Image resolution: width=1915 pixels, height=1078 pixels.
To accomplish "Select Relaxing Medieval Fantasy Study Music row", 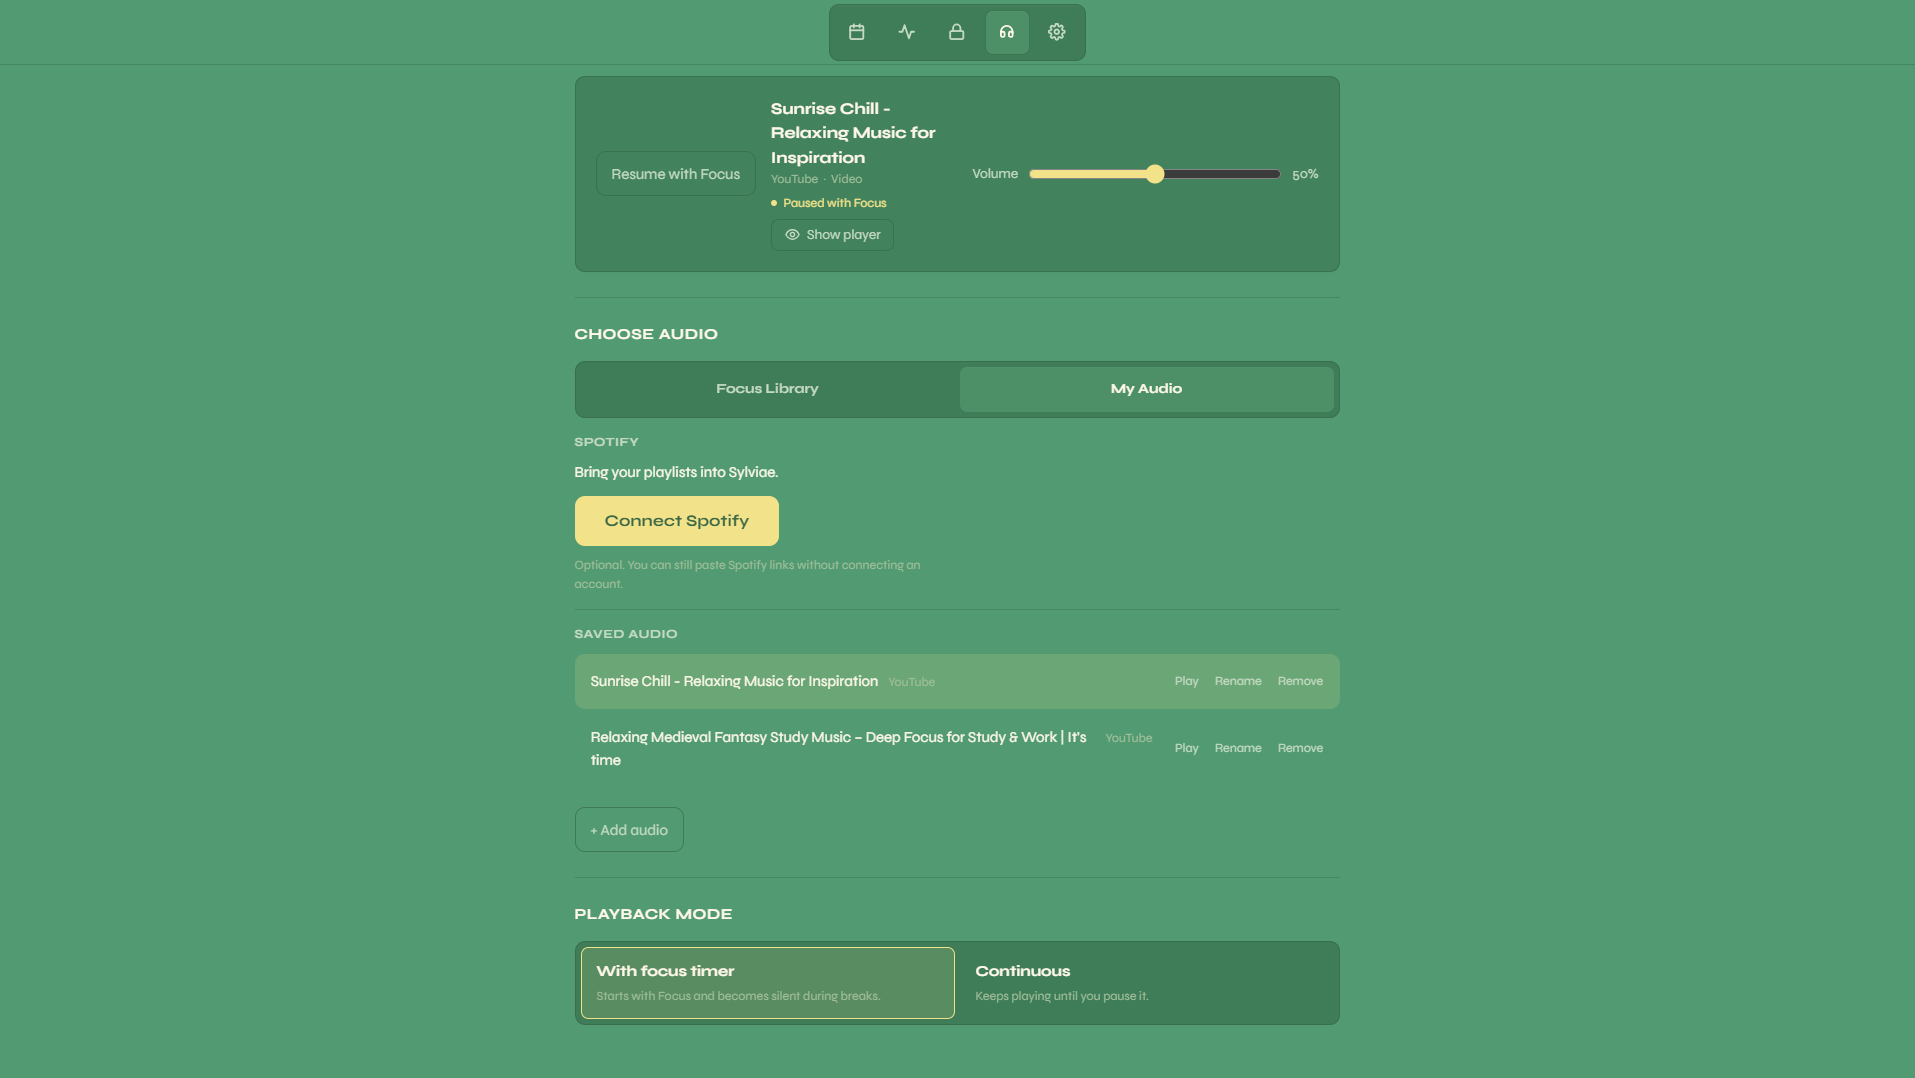I will click(957, 749).
